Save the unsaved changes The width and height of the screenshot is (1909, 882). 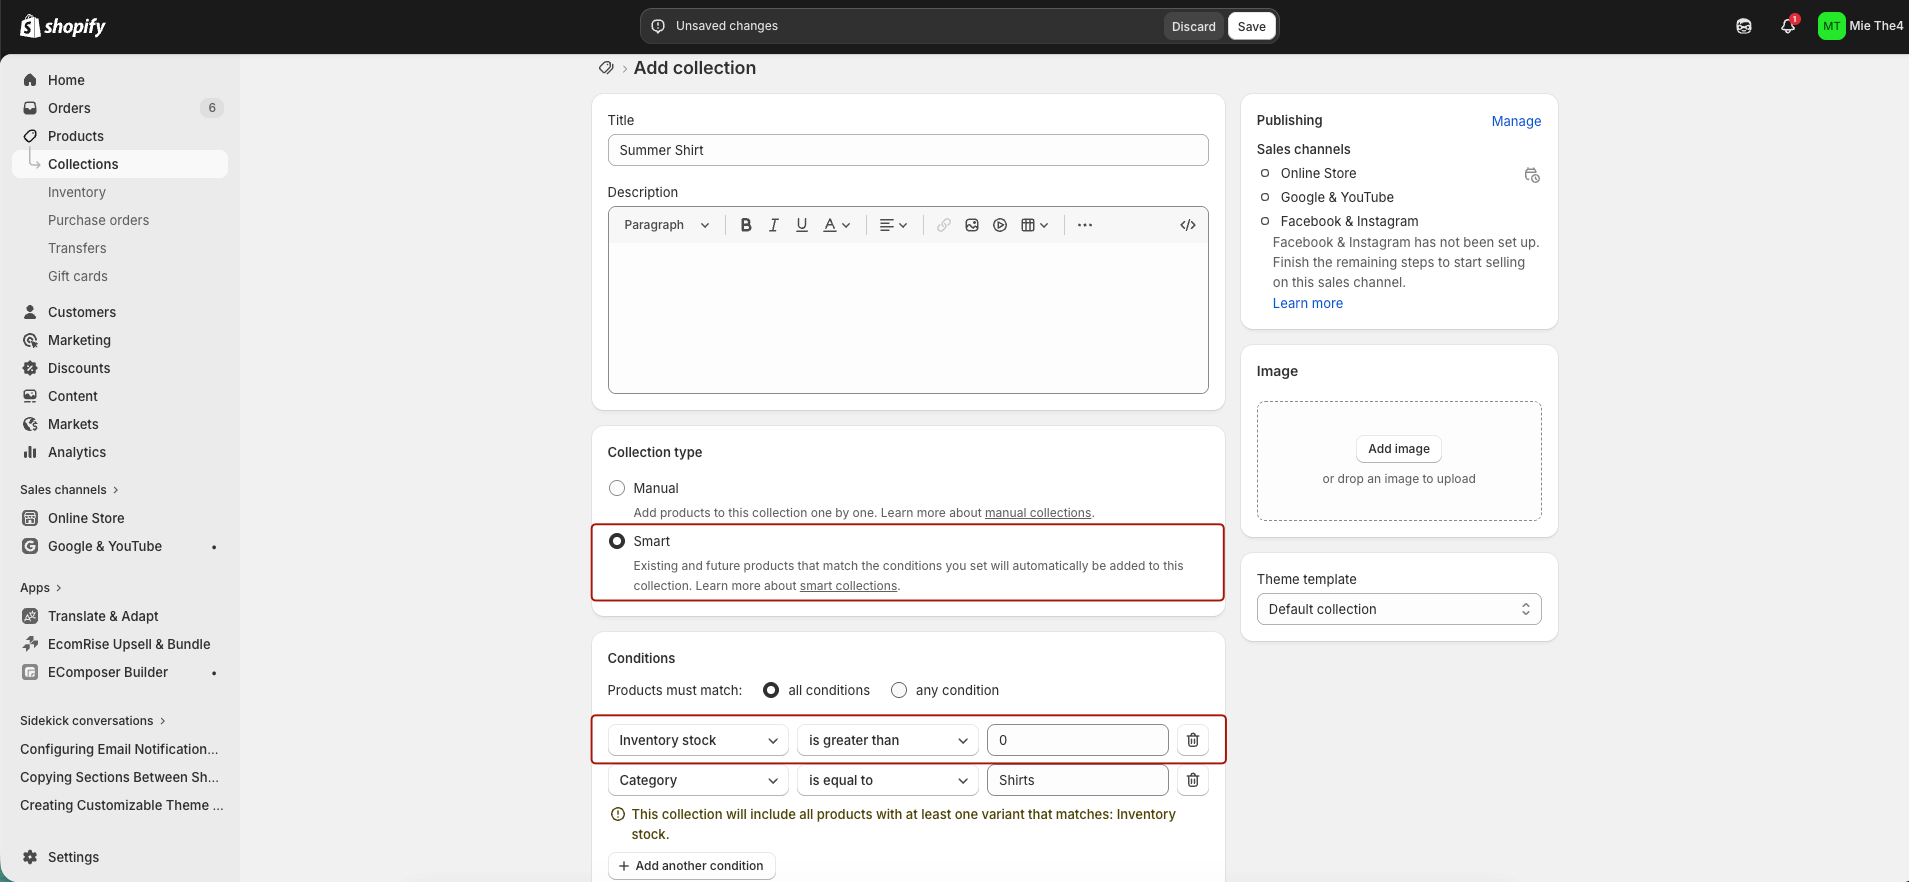(1251, 26)
